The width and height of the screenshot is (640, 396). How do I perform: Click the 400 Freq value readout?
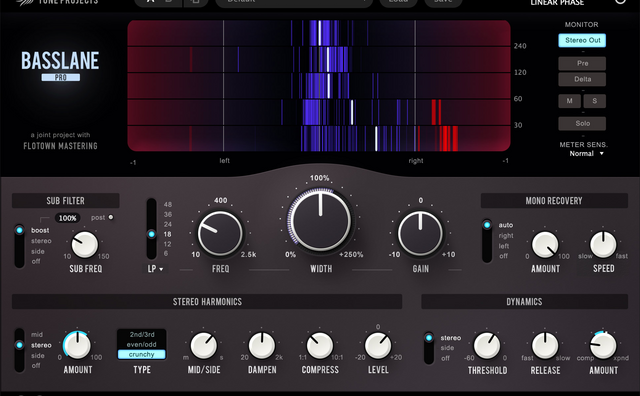[x=220, y=200]
